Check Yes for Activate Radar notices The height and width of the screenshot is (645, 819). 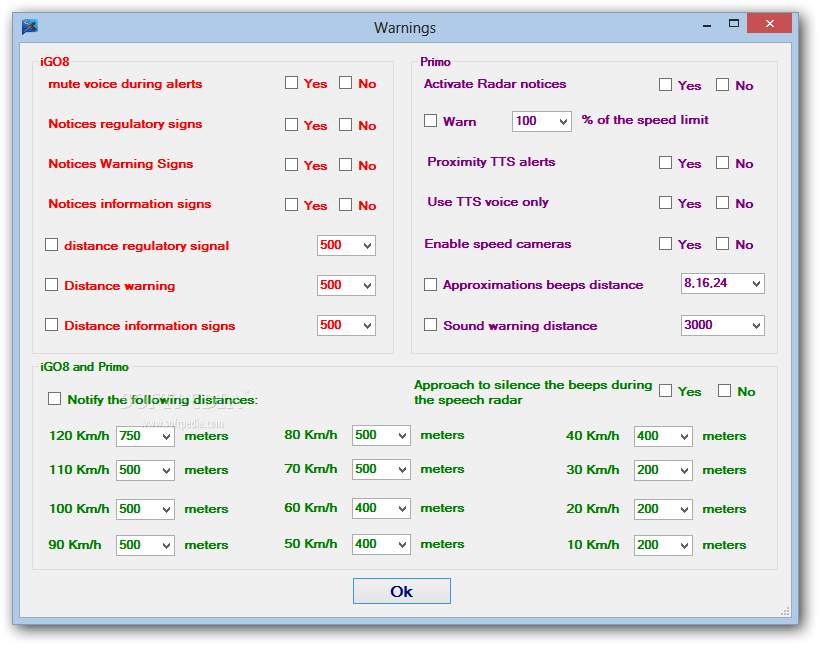tap(665, 85)
